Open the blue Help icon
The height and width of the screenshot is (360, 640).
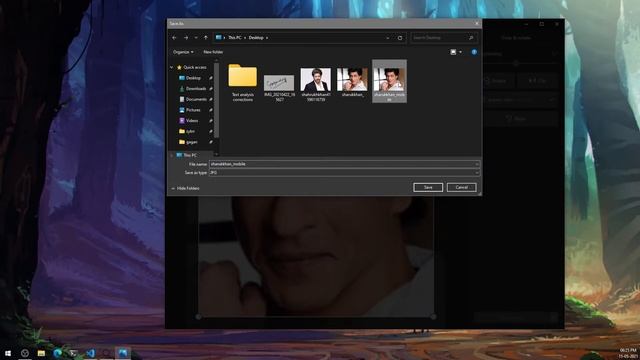[474, 52]
